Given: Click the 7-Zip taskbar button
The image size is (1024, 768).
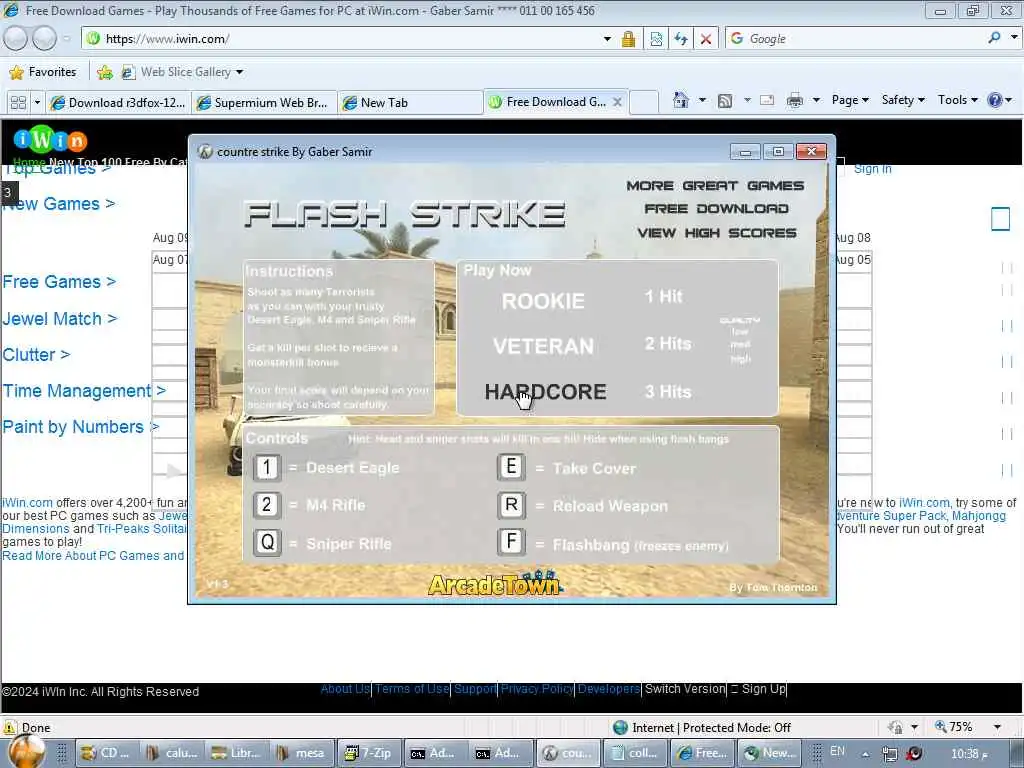Looking at the screenshot, I should point(370,753).
